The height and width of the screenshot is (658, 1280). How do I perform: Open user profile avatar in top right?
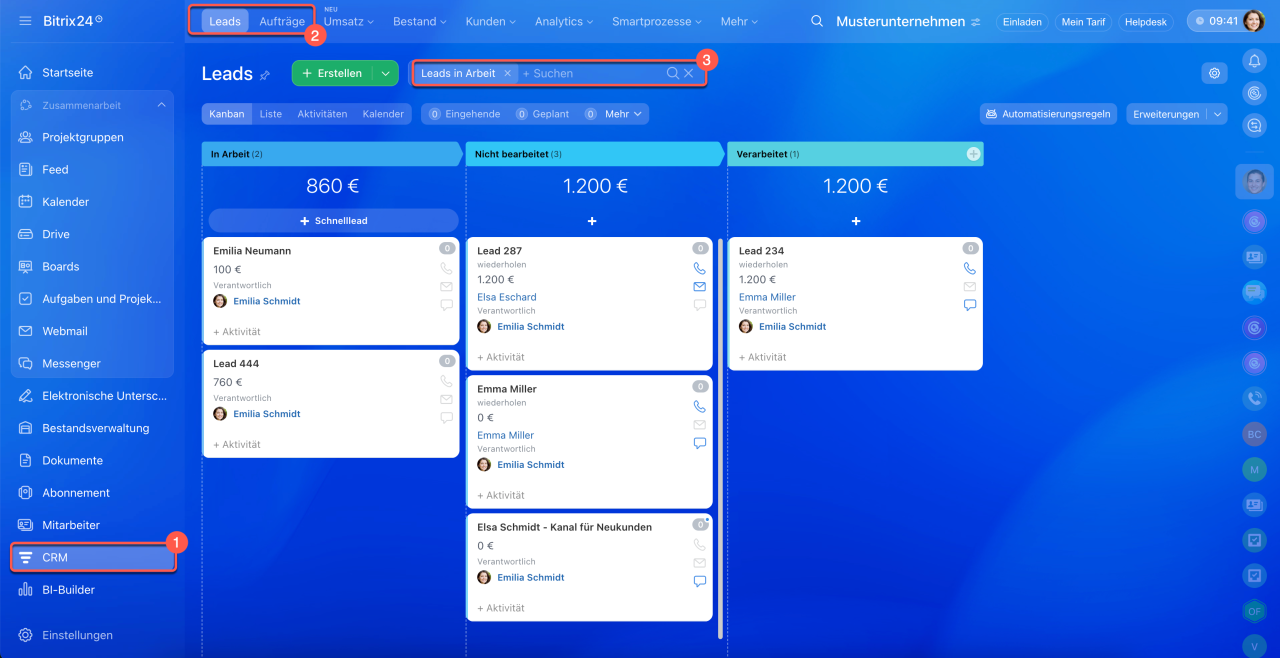click(x=1254, y=21)
